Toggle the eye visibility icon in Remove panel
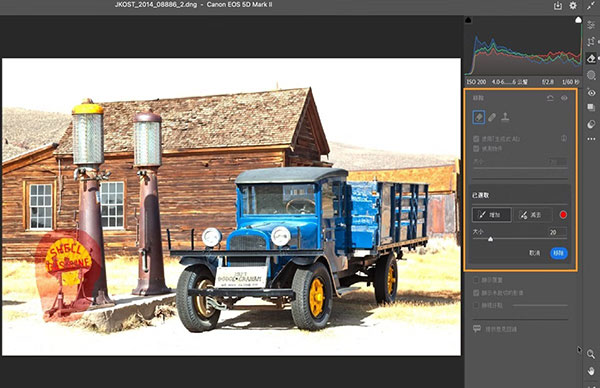600x388 pixels. 564,98
